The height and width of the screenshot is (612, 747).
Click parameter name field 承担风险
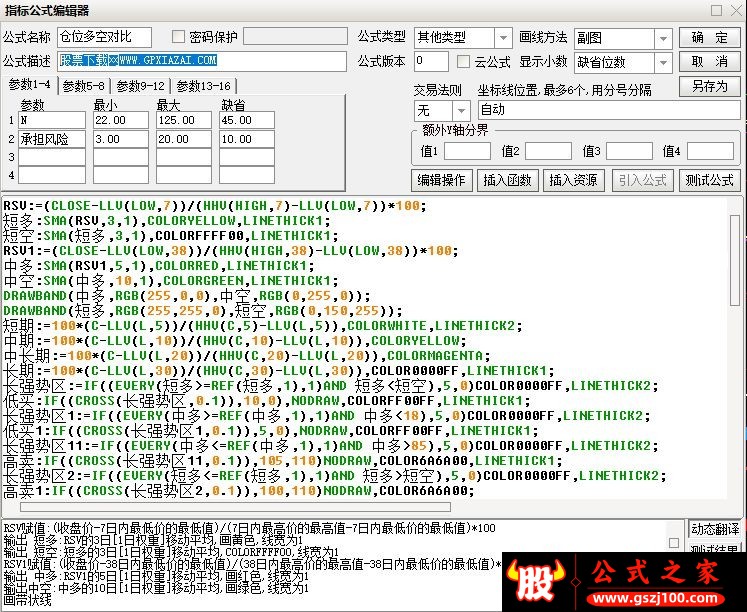(x=52, y=139)
